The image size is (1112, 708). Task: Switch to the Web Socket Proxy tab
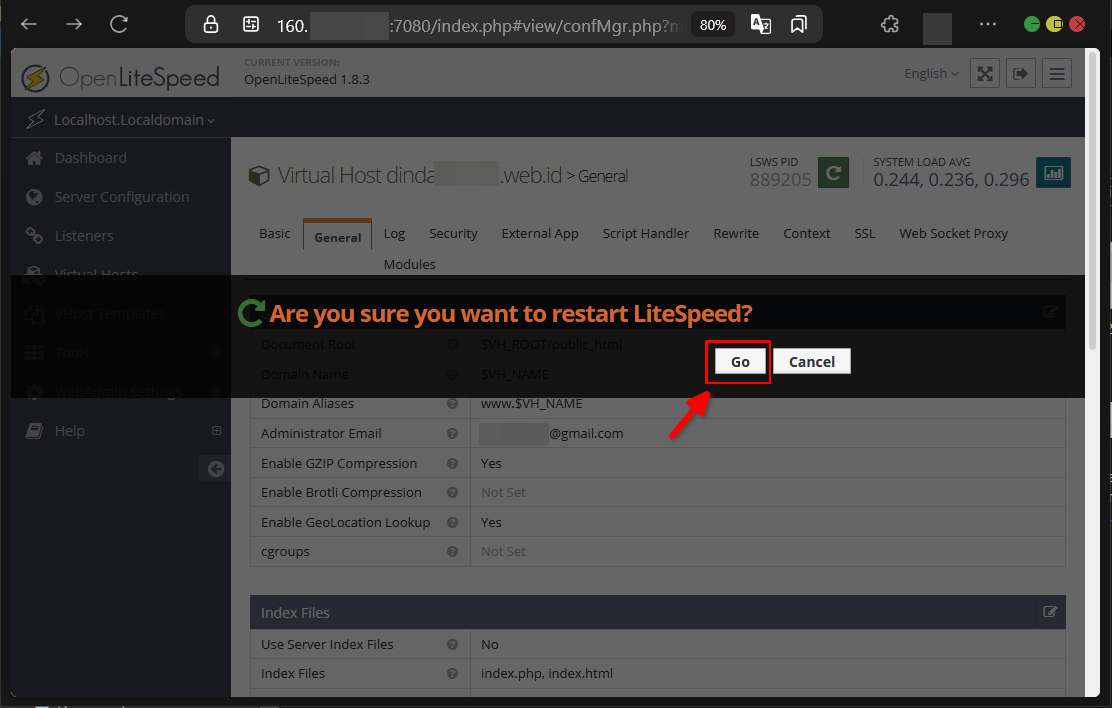click(953, 233)
